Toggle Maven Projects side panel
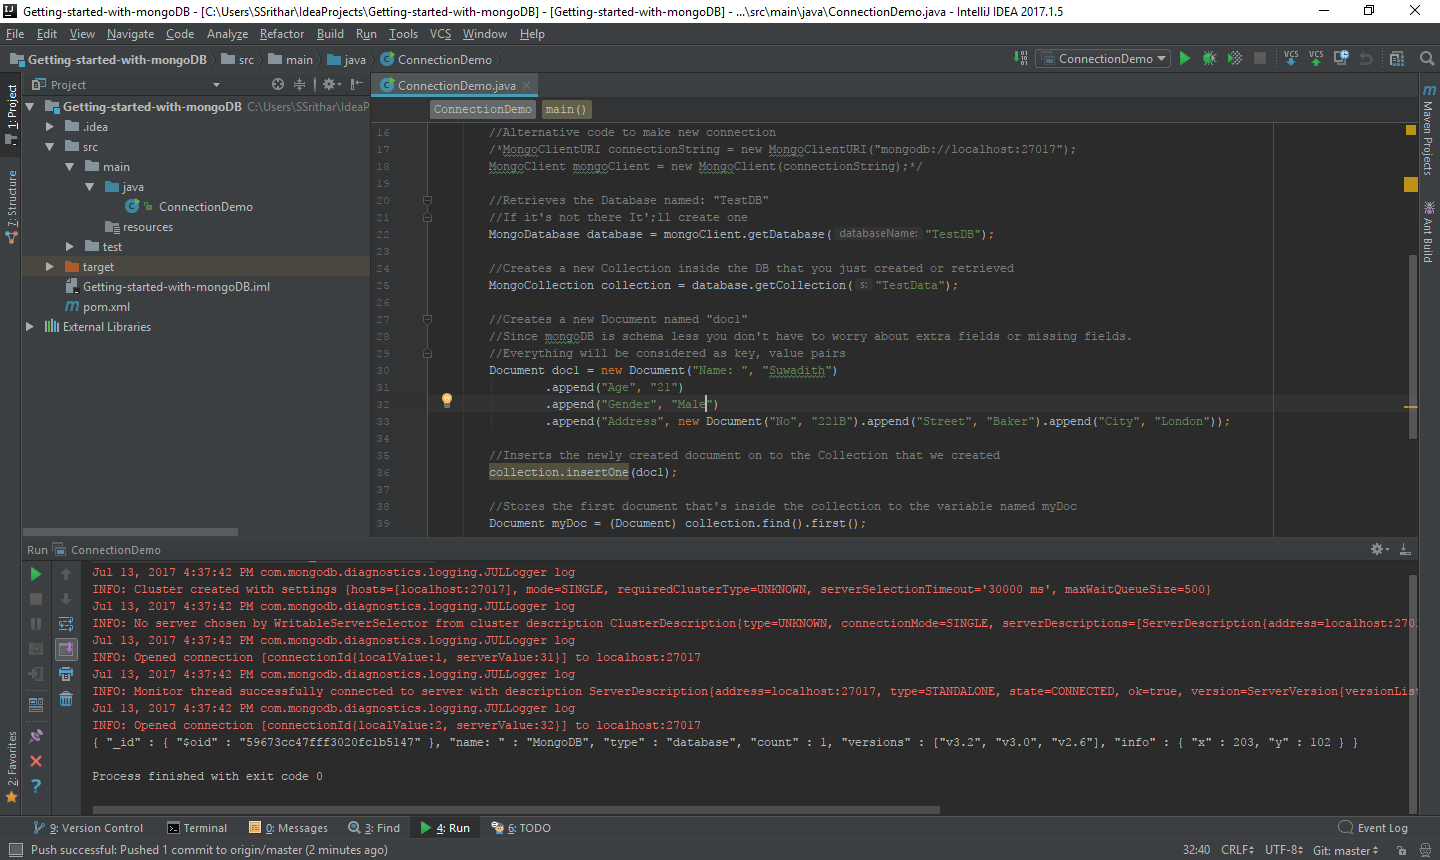Viewport: 1440px width, 860px height. tap(1429, 130)
